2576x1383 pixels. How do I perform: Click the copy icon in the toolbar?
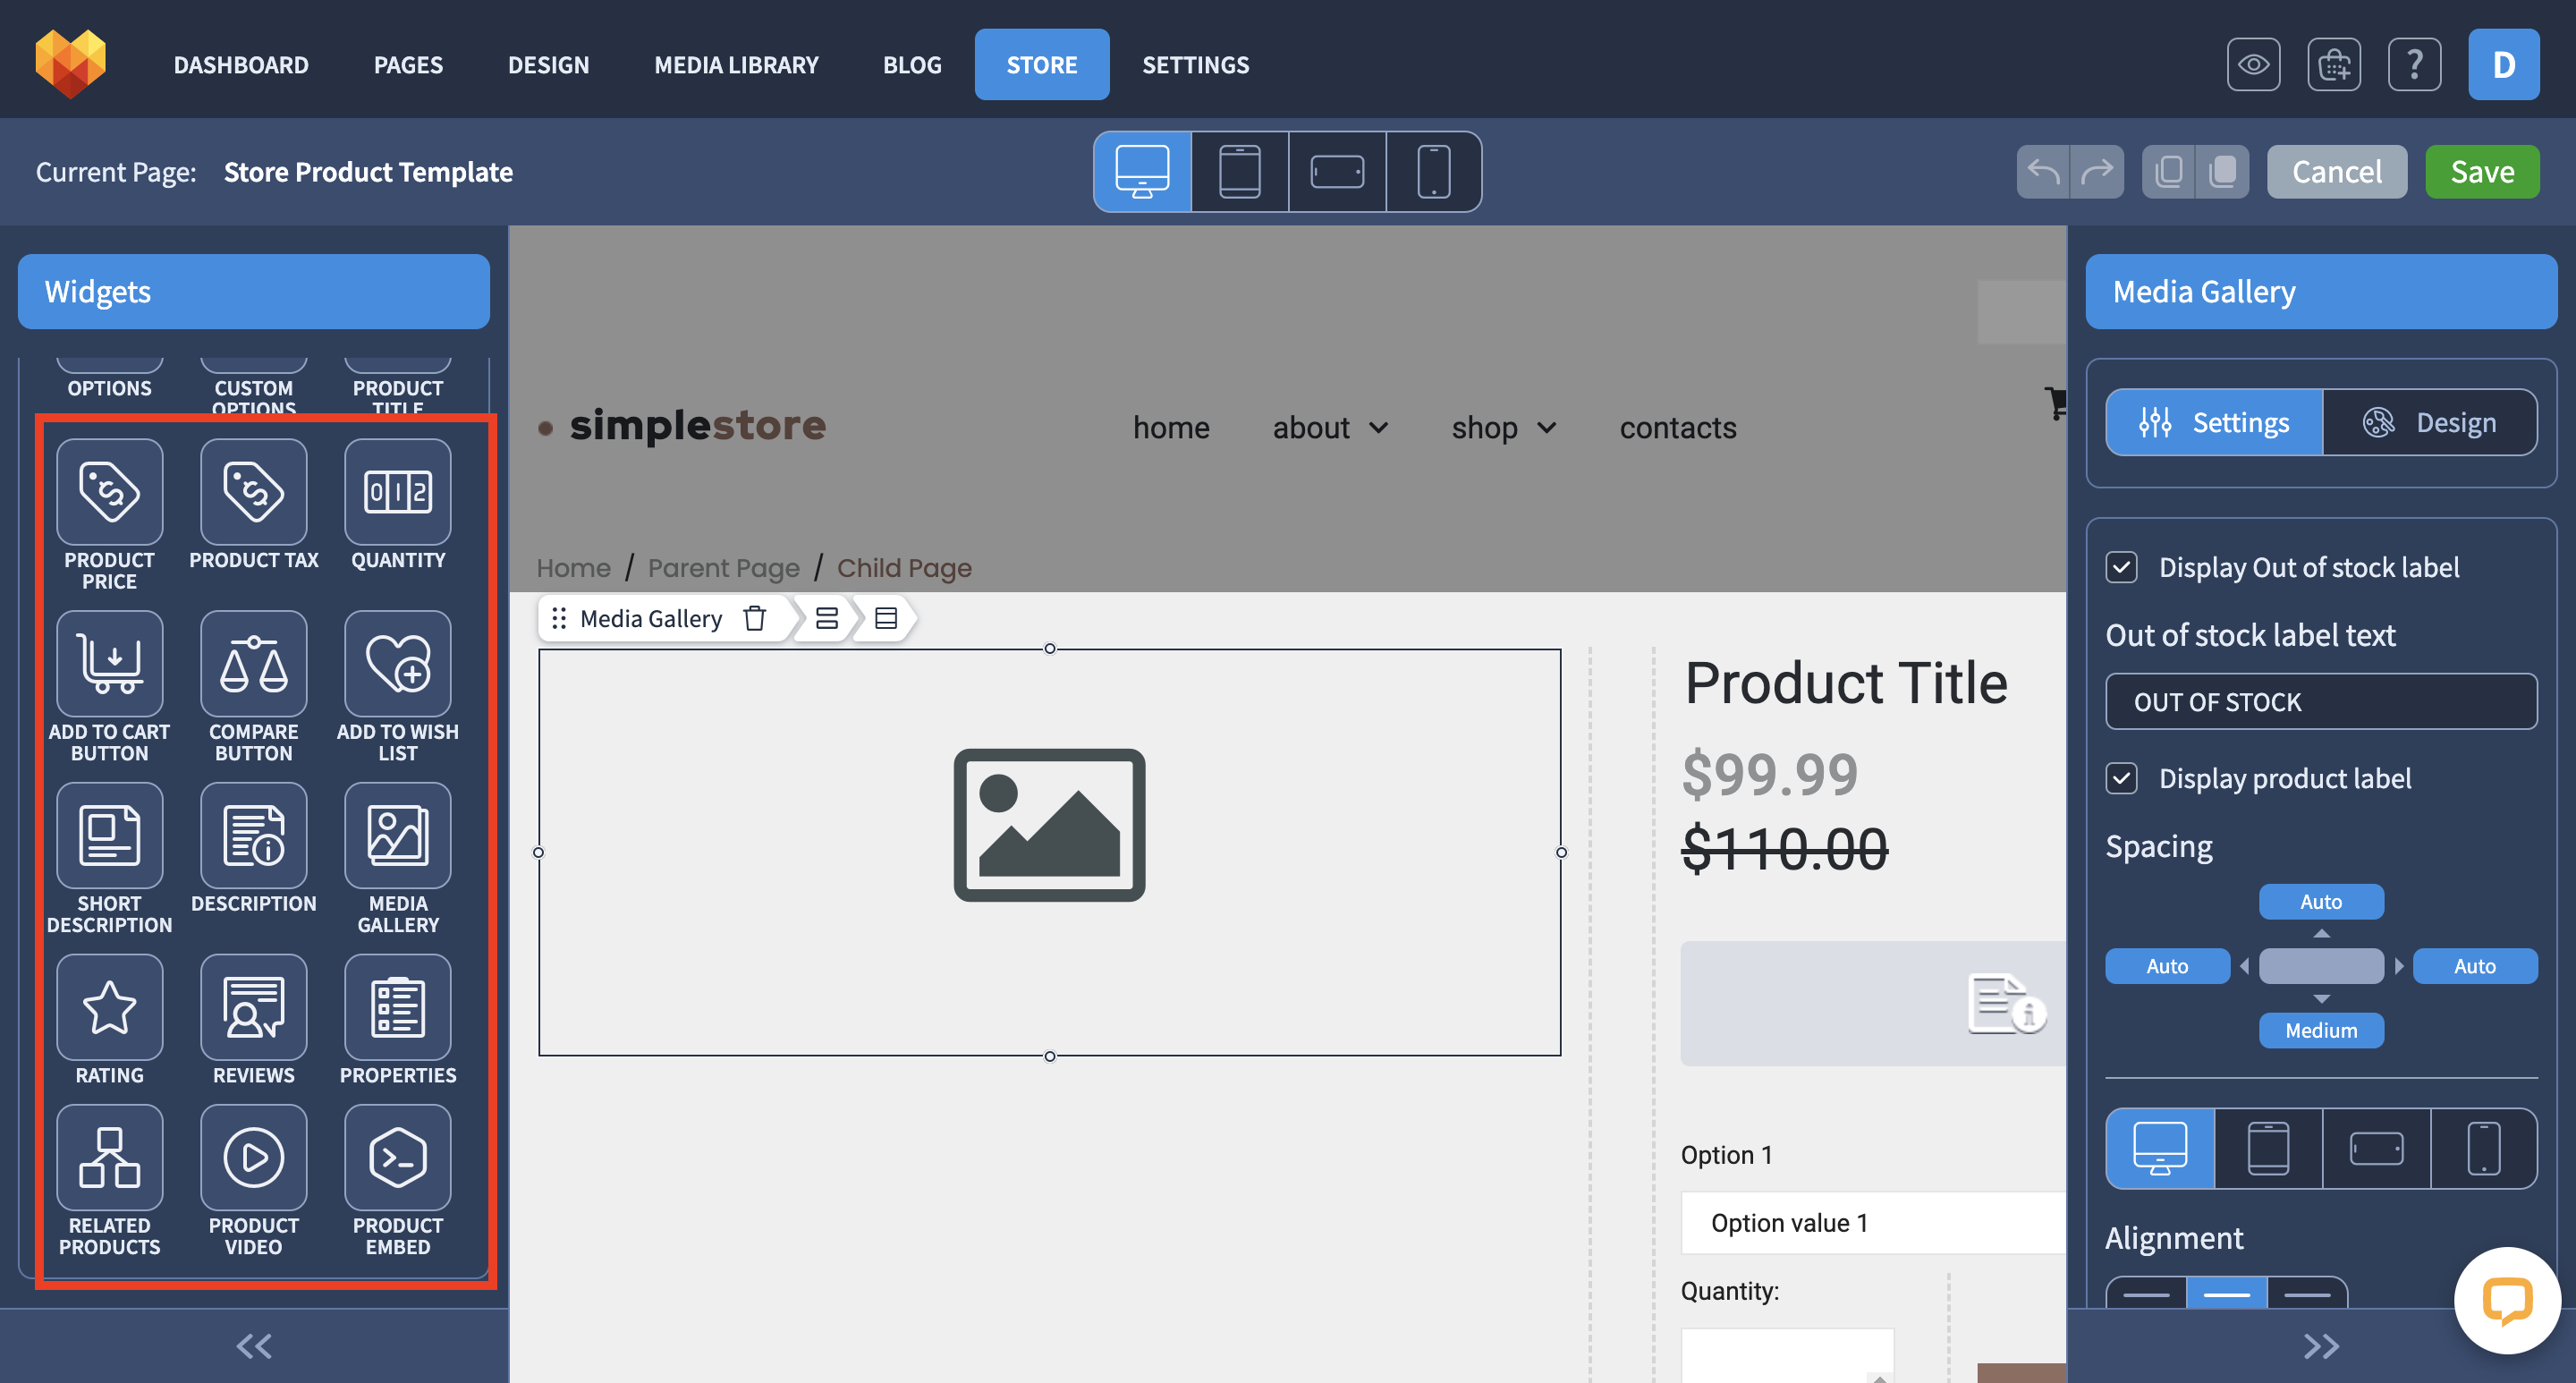click(x=2168, y=172)
